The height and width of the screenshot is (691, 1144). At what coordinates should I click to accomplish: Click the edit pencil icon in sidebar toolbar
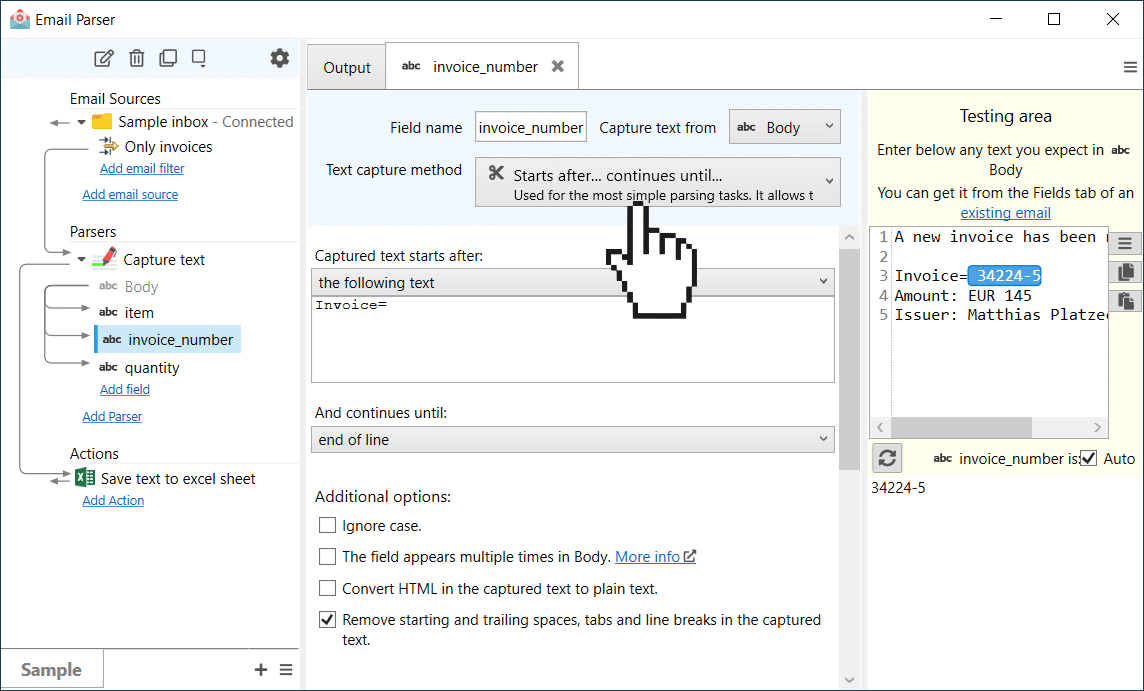[x=104, y=58]
